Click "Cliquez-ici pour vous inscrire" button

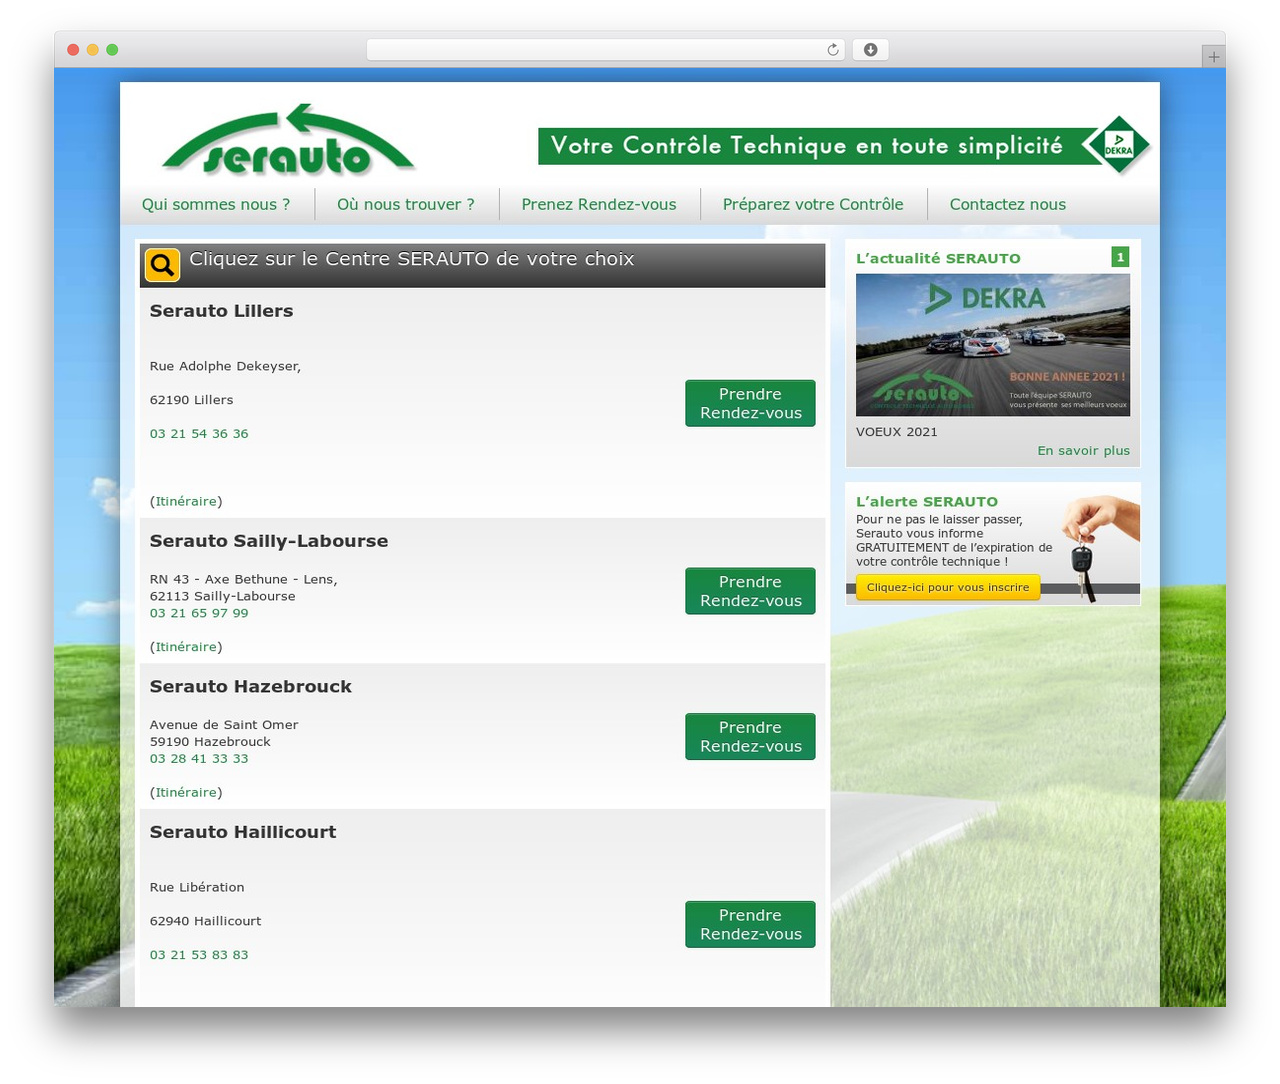tap(948, 587)
